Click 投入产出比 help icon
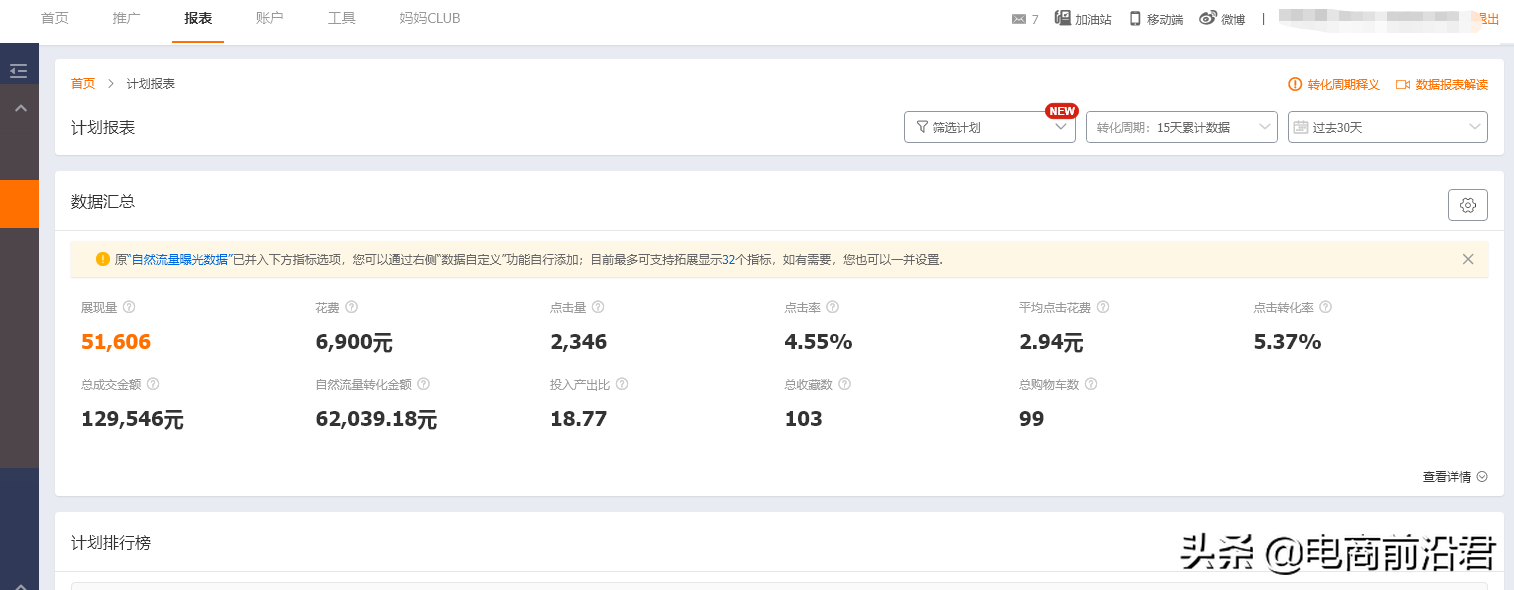Image resolution: width=1514 pixels, height=590 pixels. (x=621, y=383)
